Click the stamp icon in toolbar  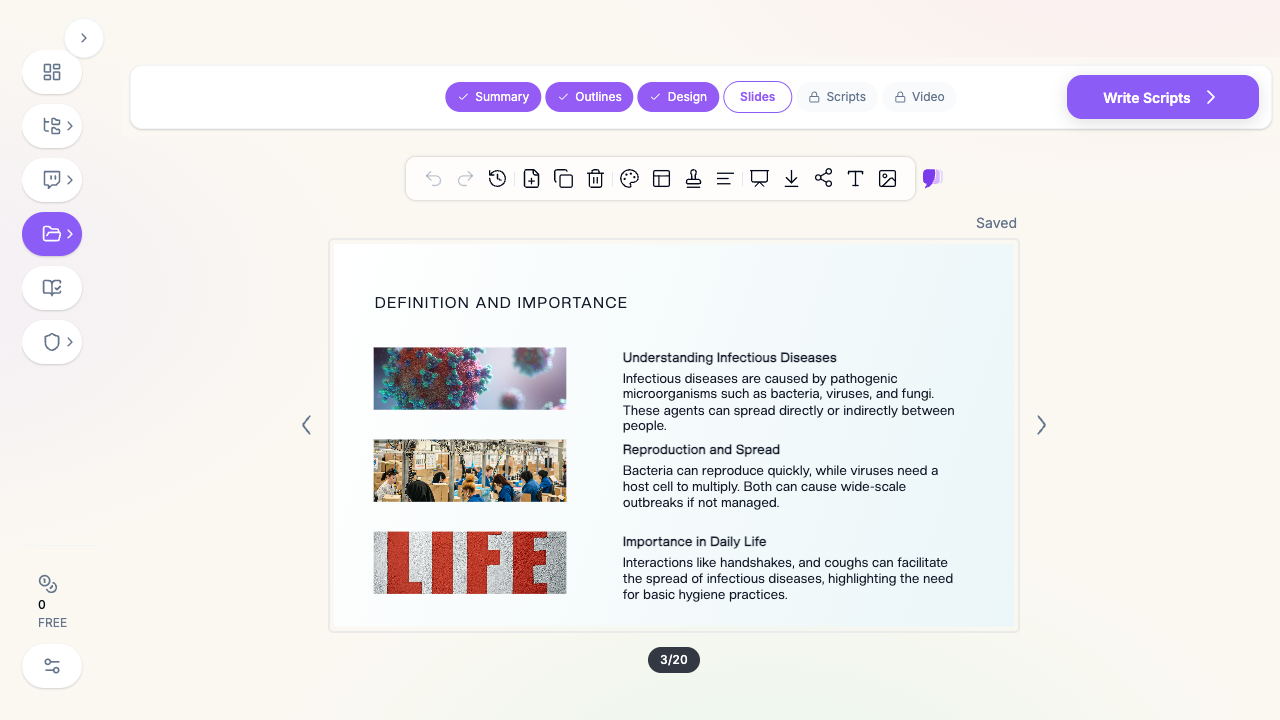click(693, 179)
